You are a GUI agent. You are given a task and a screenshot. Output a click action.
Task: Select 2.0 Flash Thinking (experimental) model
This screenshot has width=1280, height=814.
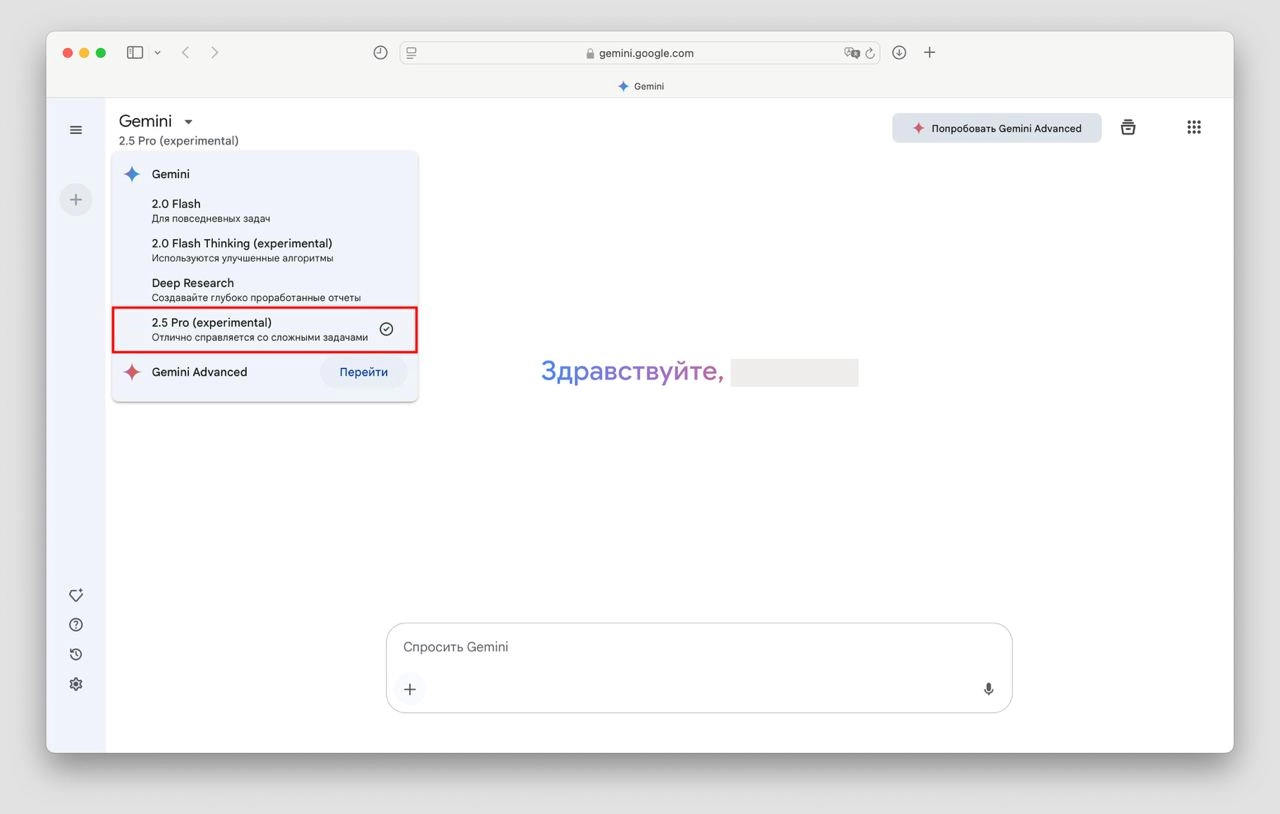coord(265,250)
